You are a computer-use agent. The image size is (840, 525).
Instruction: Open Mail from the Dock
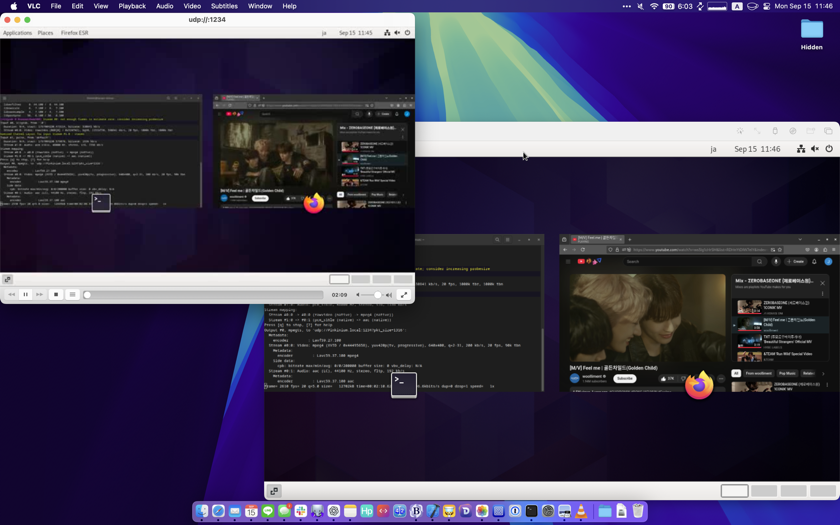click(235, 511)
